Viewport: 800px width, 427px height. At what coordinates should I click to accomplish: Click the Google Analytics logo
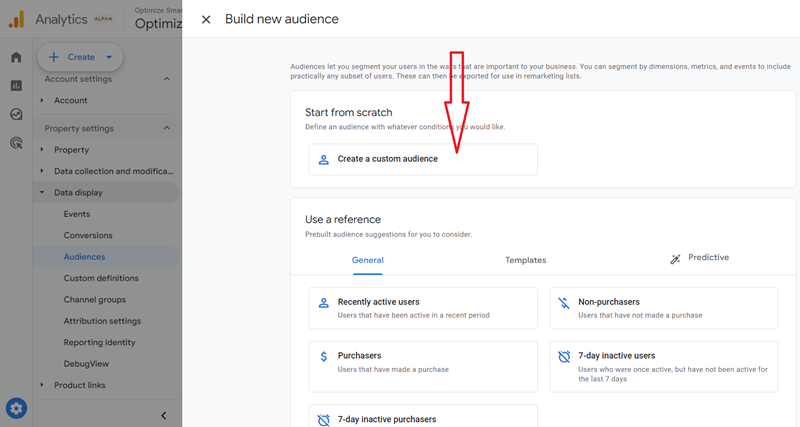17,19
